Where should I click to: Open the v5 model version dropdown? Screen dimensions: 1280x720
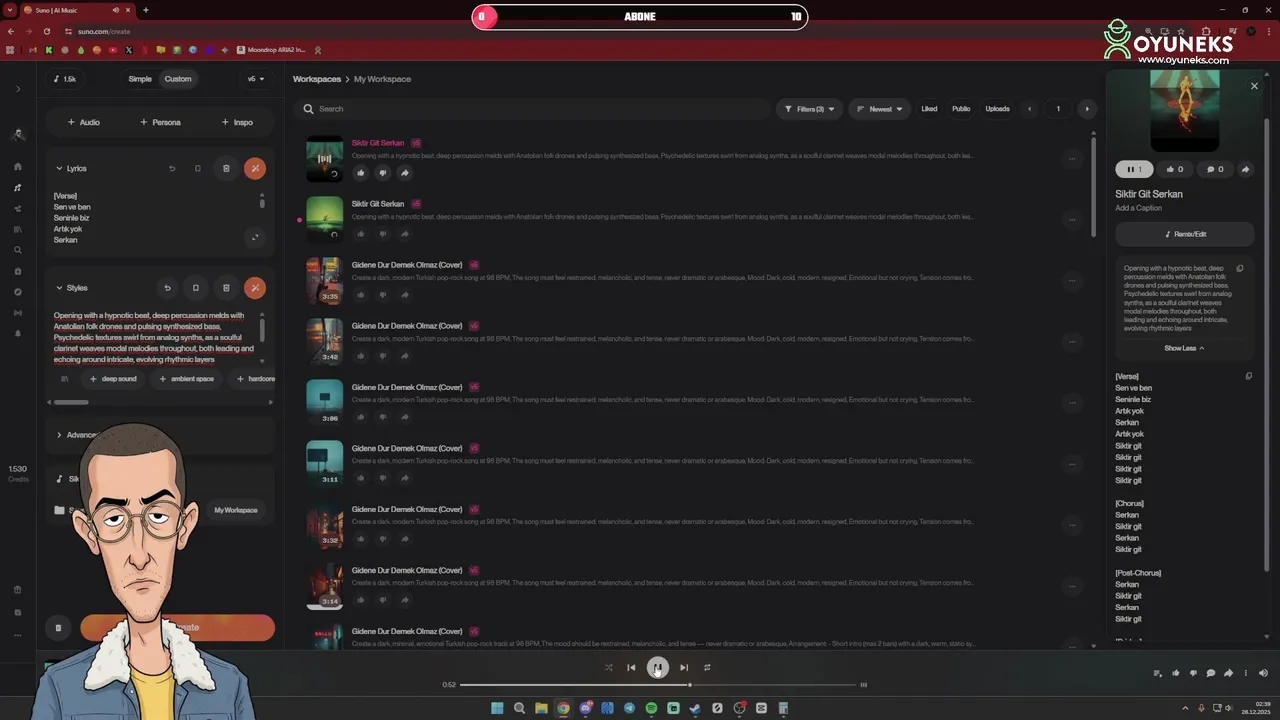256,79
